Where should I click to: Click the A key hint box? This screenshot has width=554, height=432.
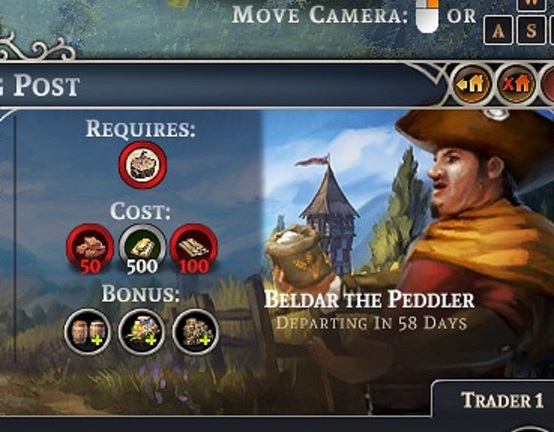pyautogui.click(x=498, y=31)
